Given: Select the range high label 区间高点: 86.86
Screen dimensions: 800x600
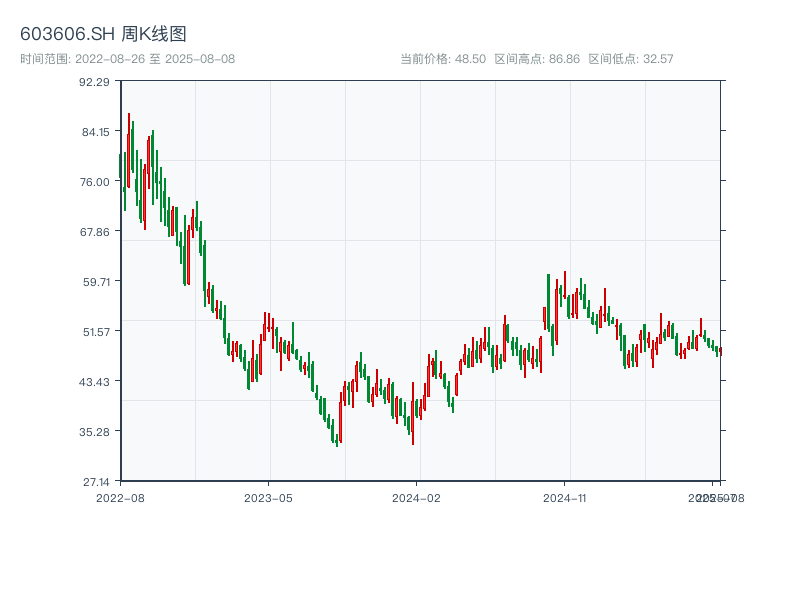Looking at the screenshot, I should tap(537, 59).
